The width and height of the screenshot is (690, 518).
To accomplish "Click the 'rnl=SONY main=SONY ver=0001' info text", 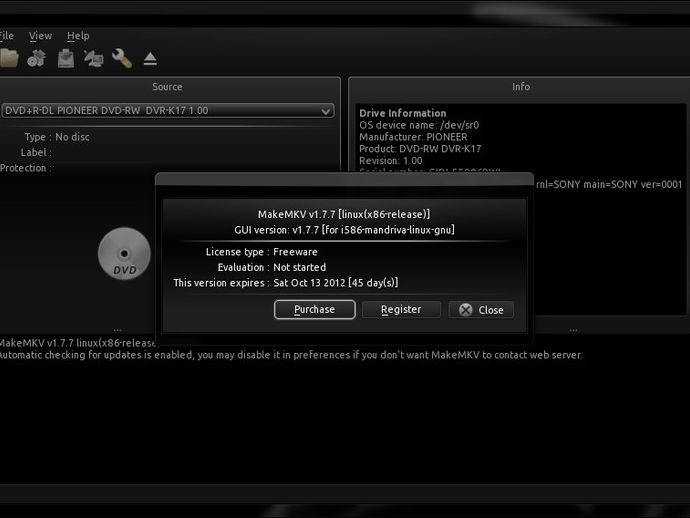I will (x=609, y=184).
